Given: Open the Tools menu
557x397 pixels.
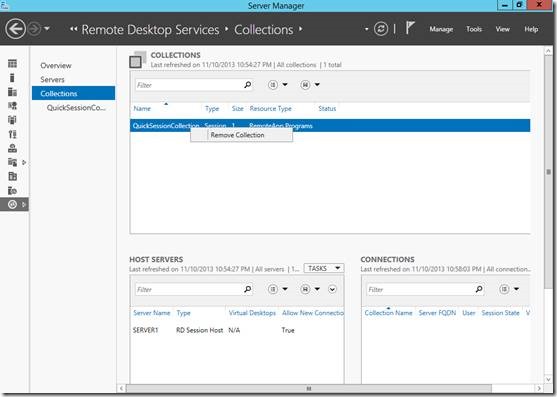Looking at the screenshot, I should pyautogui.click(x=474, y=29).
